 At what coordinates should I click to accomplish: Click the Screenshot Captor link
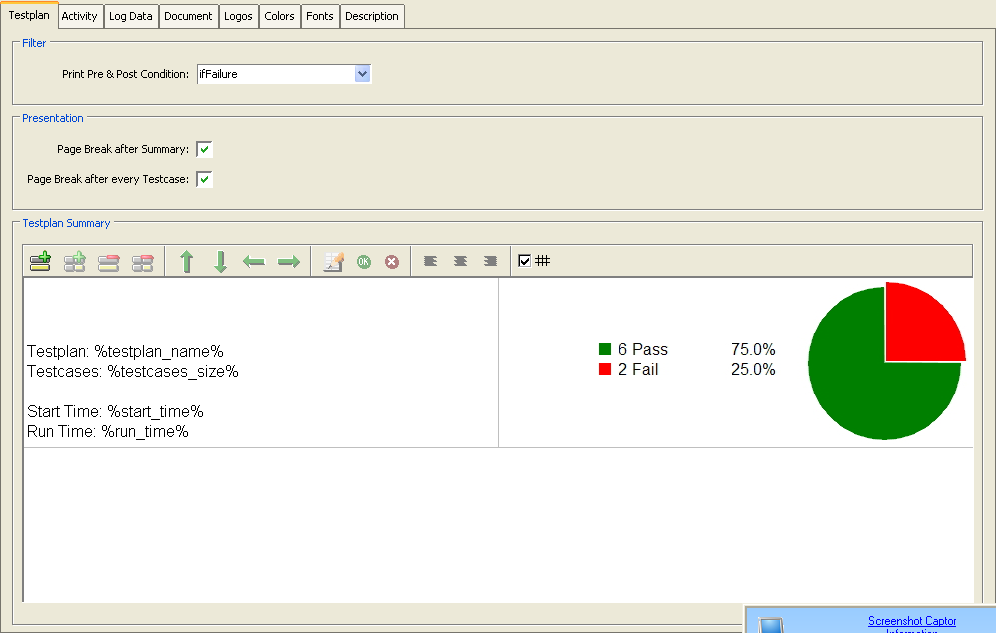tap(911, 621)
